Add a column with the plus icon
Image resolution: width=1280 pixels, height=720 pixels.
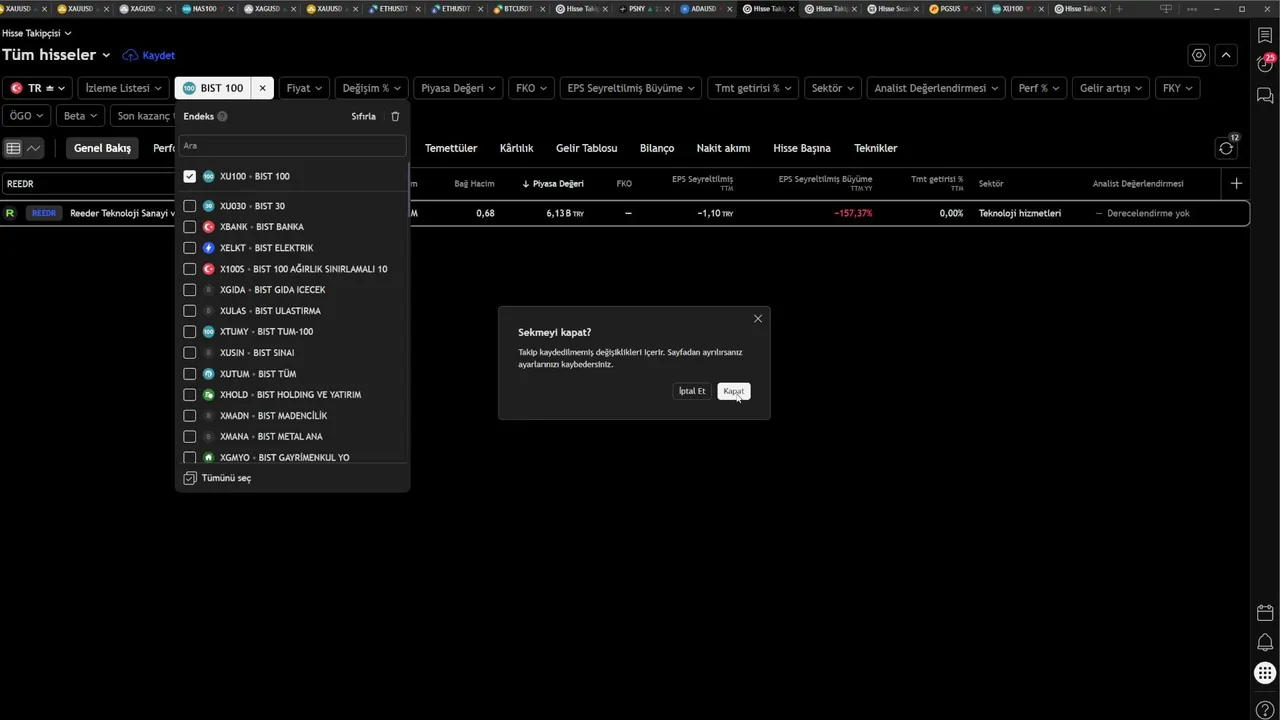(1237, 183)
